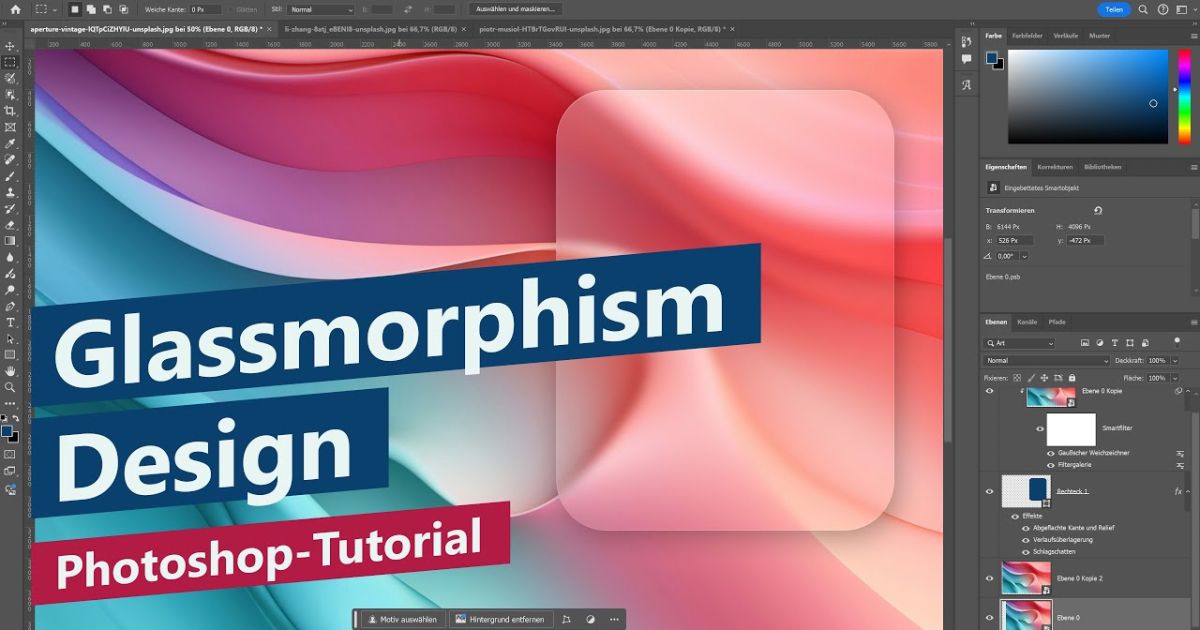Select the Eyedropper tool
Viewport: 1200px width, 630px height.
pyautogui.click(x=10, y=144)
